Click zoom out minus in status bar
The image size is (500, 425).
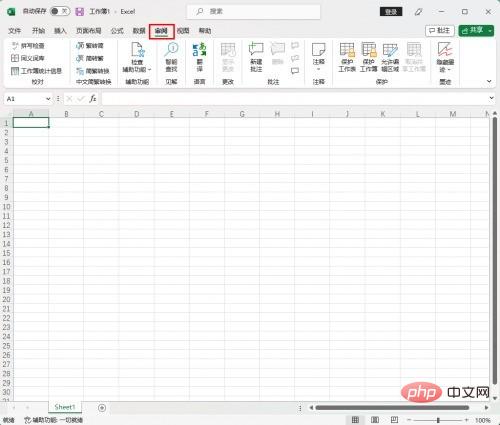[x=409, y=420]
